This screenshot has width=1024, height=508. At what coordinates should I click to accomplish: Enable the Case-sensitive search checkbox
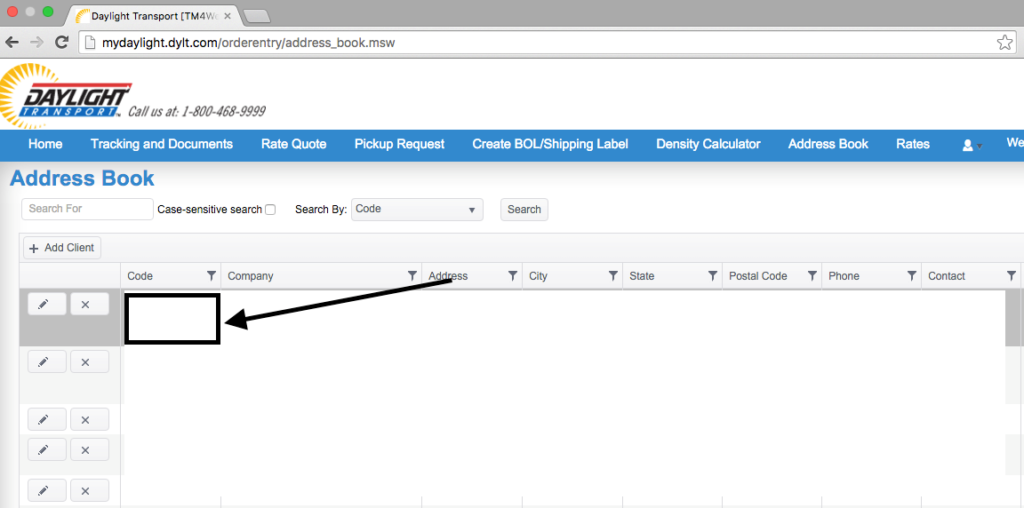pos(270,210)
